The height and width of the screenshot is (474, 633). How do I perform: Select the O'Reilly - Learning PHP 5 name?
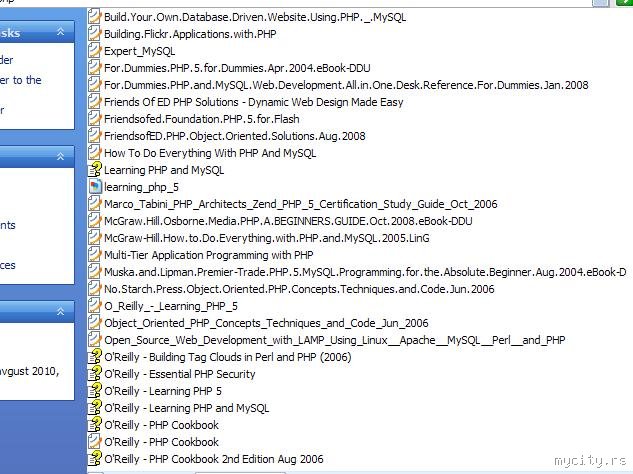pyautogui.click(x=163, y=391)
